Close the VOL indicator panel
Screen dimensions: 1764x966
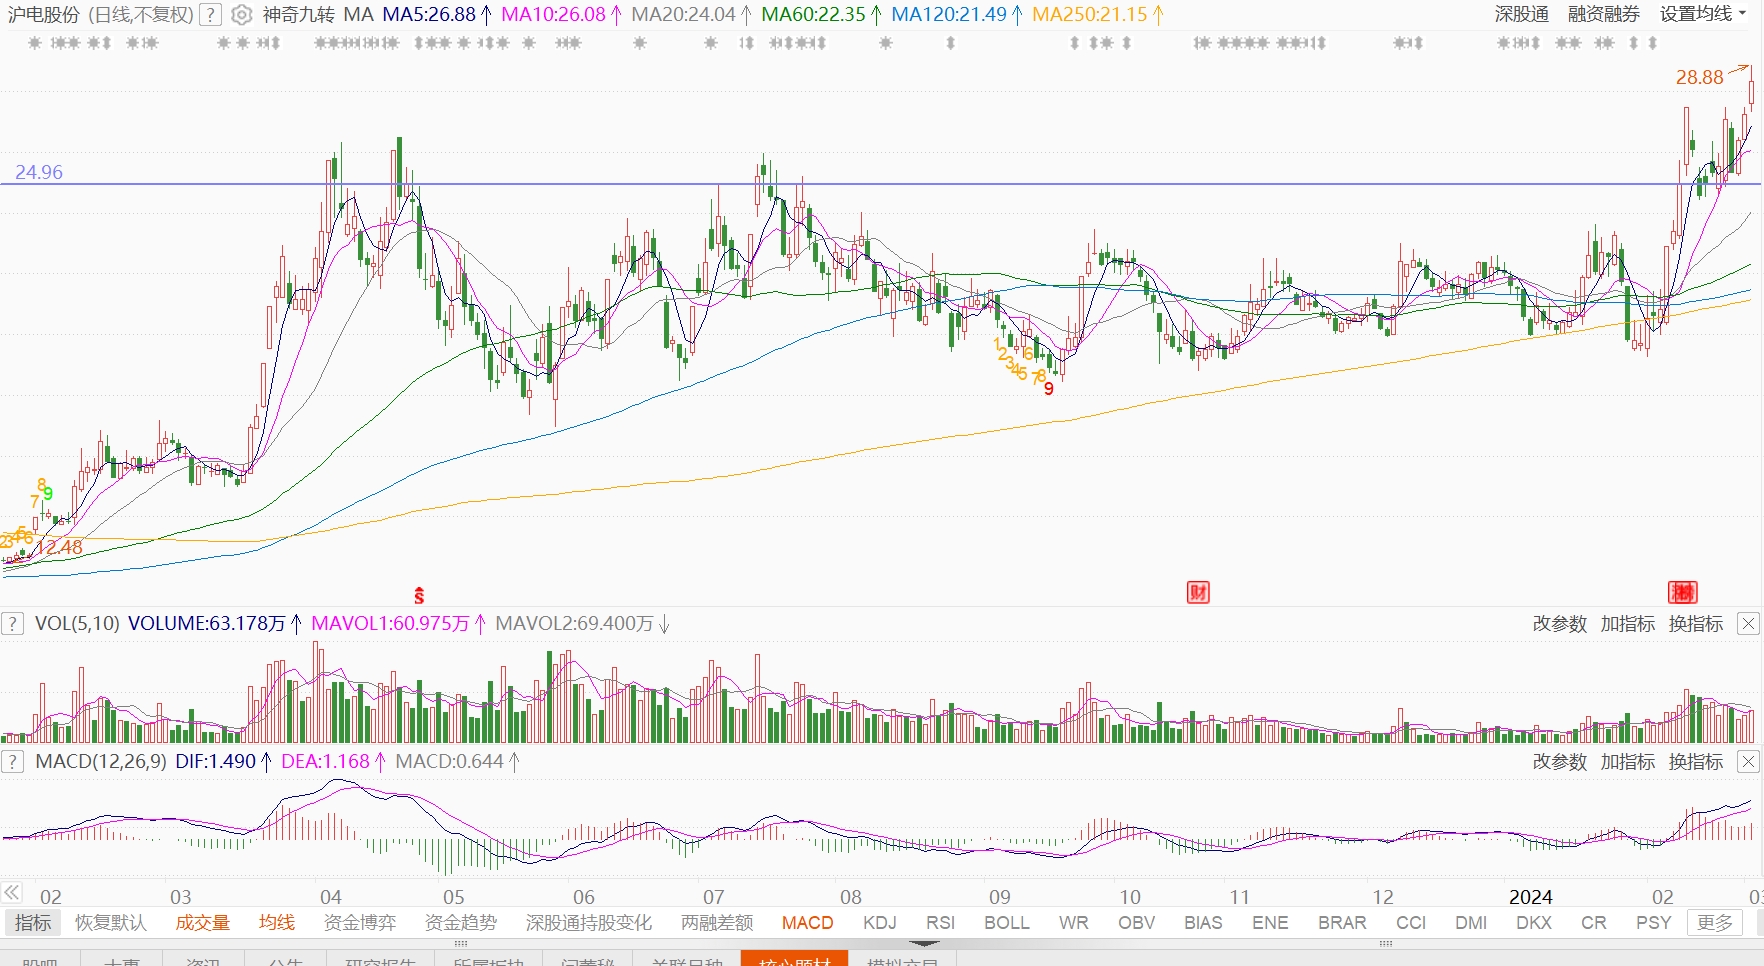[1748, 624]
